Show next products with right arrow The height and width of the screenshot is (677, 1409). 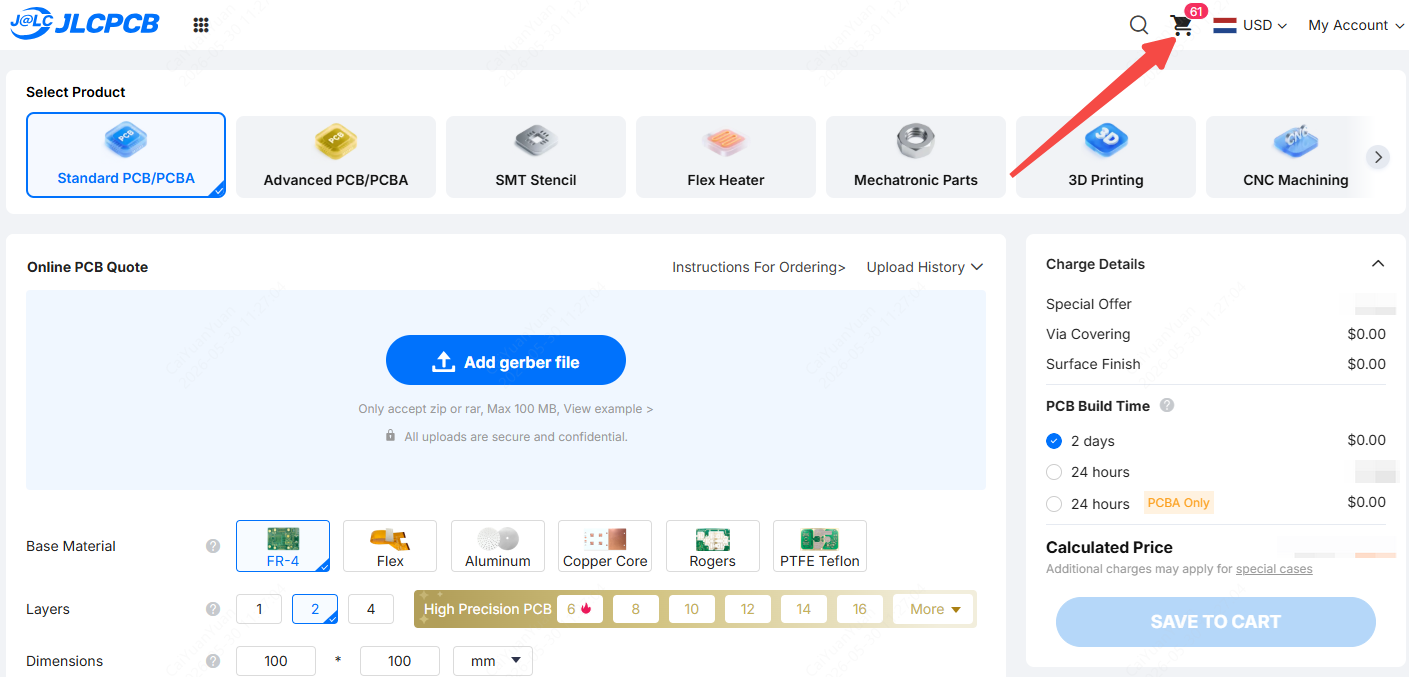click(1378, 157)
